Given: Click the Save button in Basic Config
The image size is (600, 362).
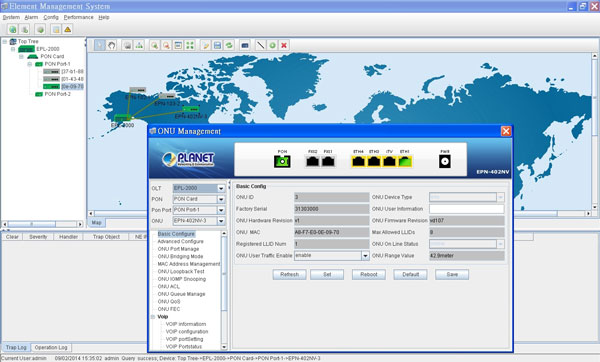Looking at the screenshot, I should (452, 274).
